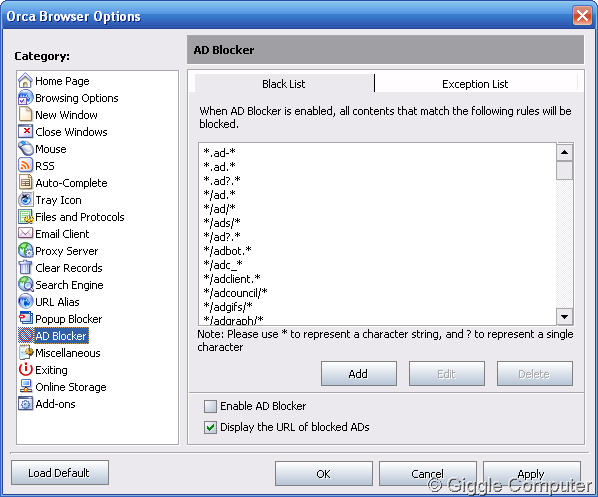The width and height of the screenshot is (598, 497).
Task: Click the red Exiting power icon
Action: (x=25, y=370)
